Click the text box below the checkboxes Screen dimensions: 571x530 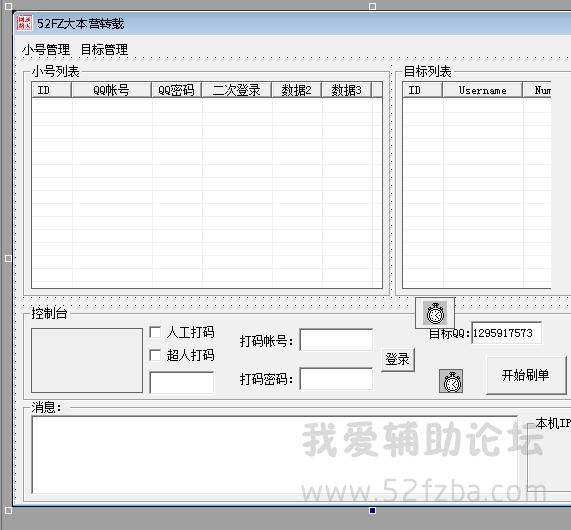pos(182,382)
